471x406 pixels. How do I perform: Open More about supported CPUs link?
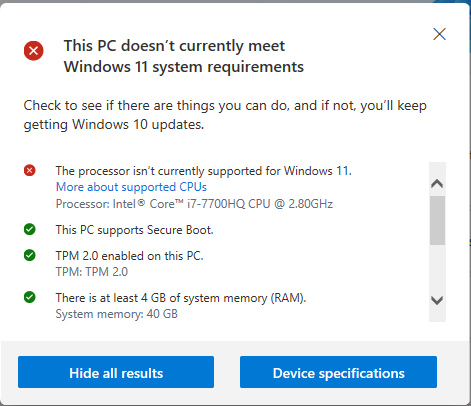(131, 187)
